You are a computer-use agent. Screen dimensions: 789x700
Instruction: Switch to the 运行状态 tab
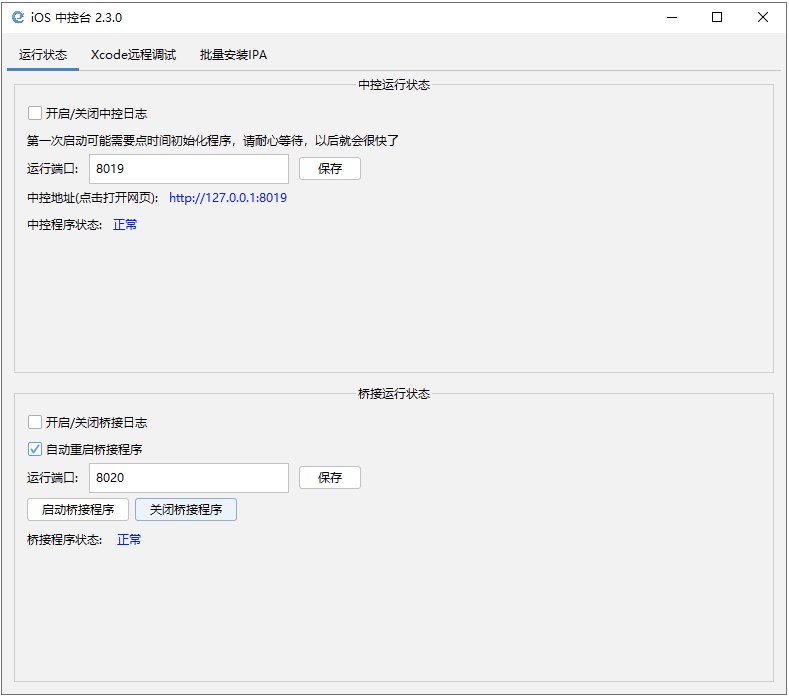43,55
